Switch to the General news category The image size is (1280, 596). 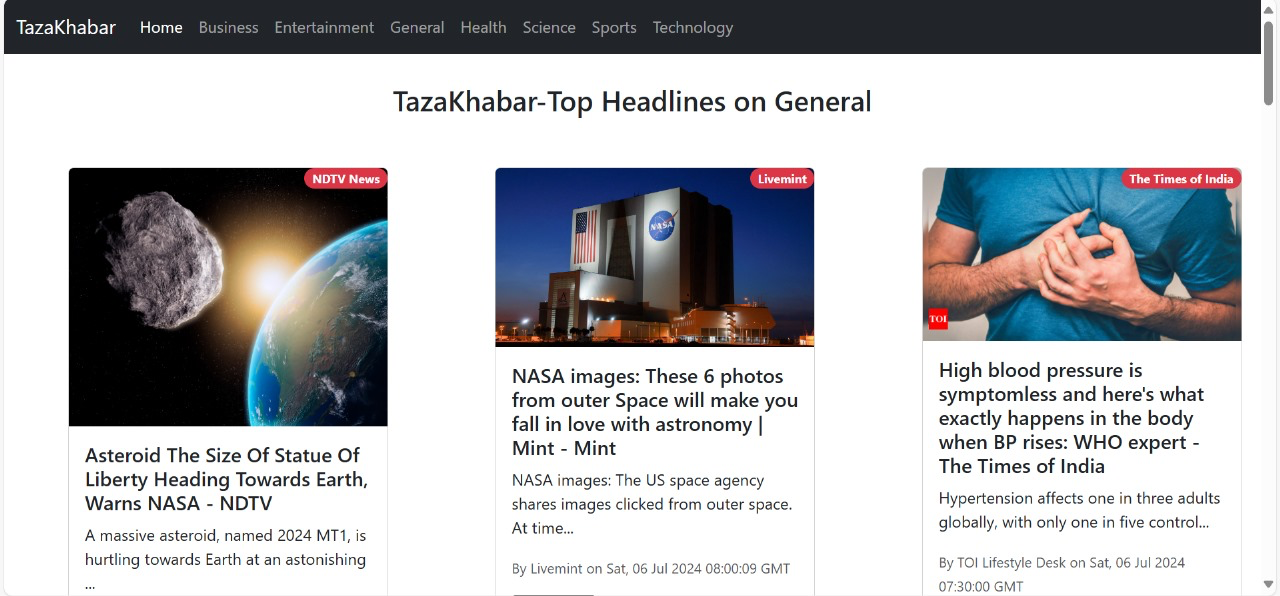417,27
